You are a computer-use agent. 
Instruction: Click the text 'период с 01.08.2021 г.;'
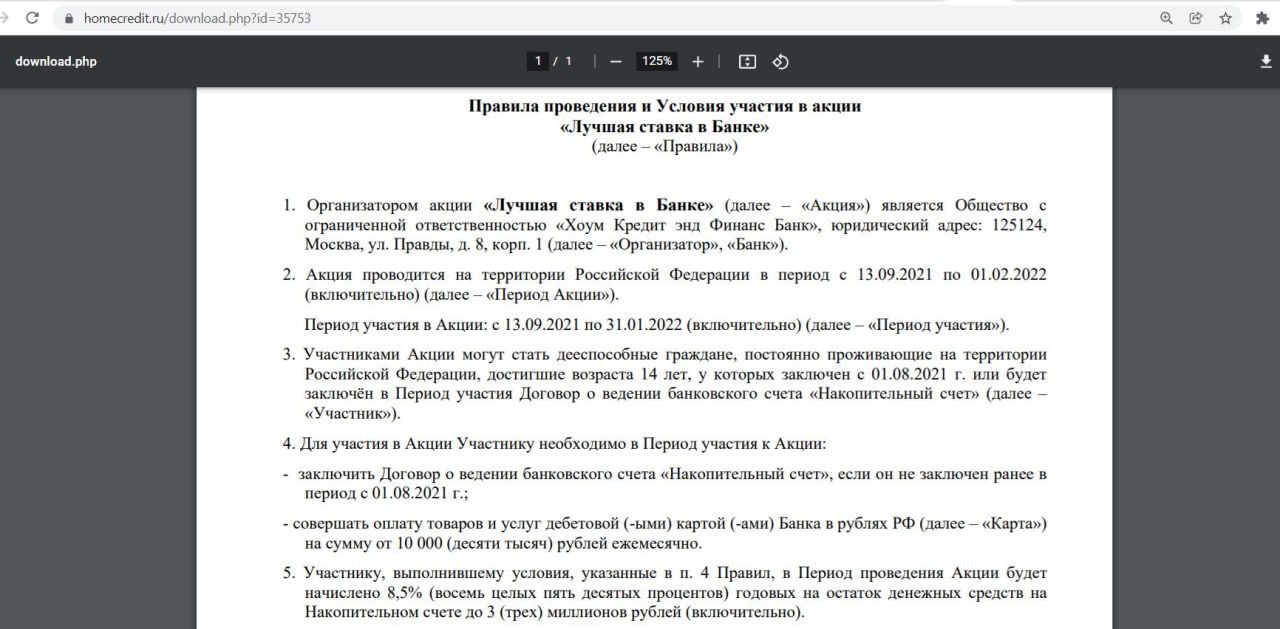(x=387, y=494)
